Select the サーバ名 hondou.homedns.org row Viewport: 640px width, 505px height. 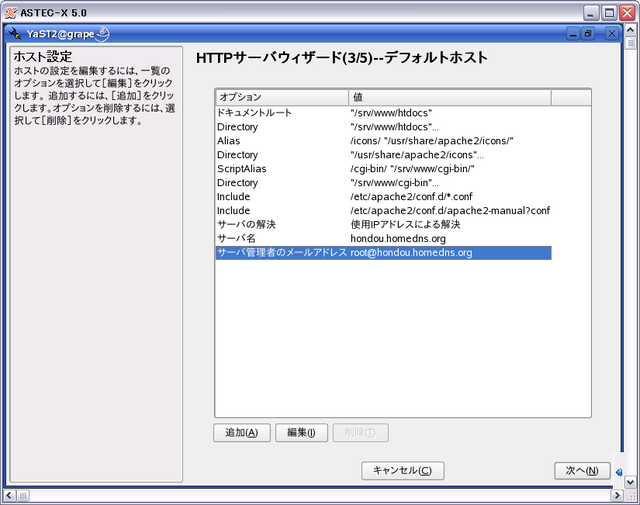[383, 238]
